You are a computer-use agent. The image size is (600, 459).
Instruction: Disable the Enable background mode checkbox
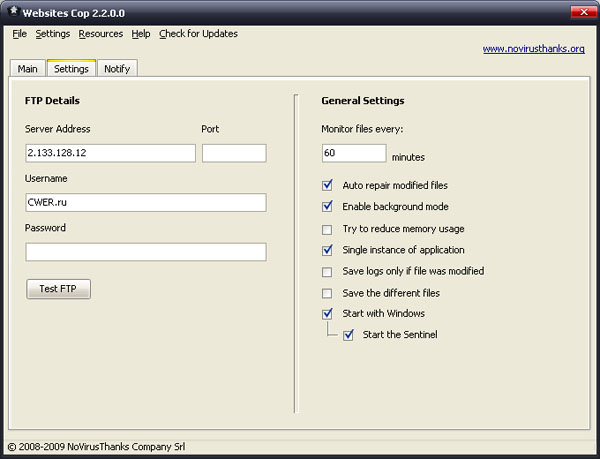click(x=327, y=207)
